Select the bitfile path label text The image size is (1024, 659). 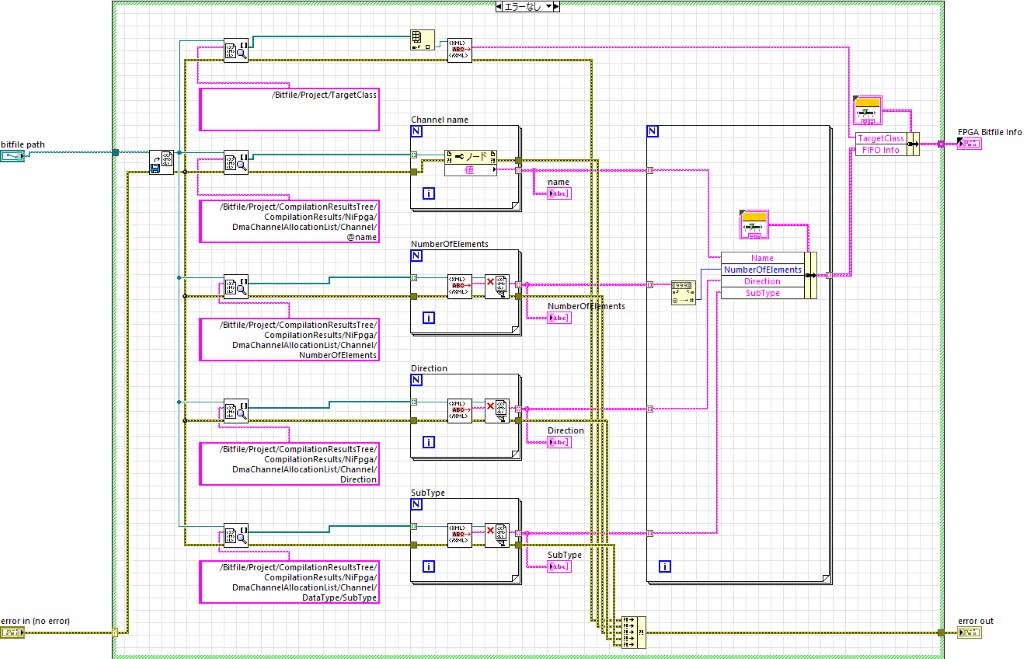point(23,144)
